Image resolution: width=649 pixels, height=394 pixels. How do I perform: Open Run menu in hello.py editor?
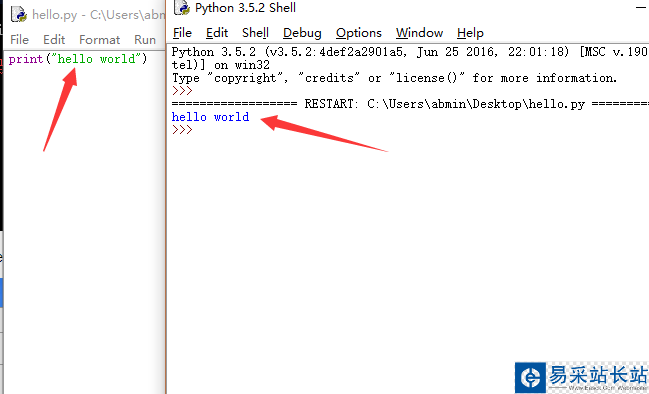[145, 40]
